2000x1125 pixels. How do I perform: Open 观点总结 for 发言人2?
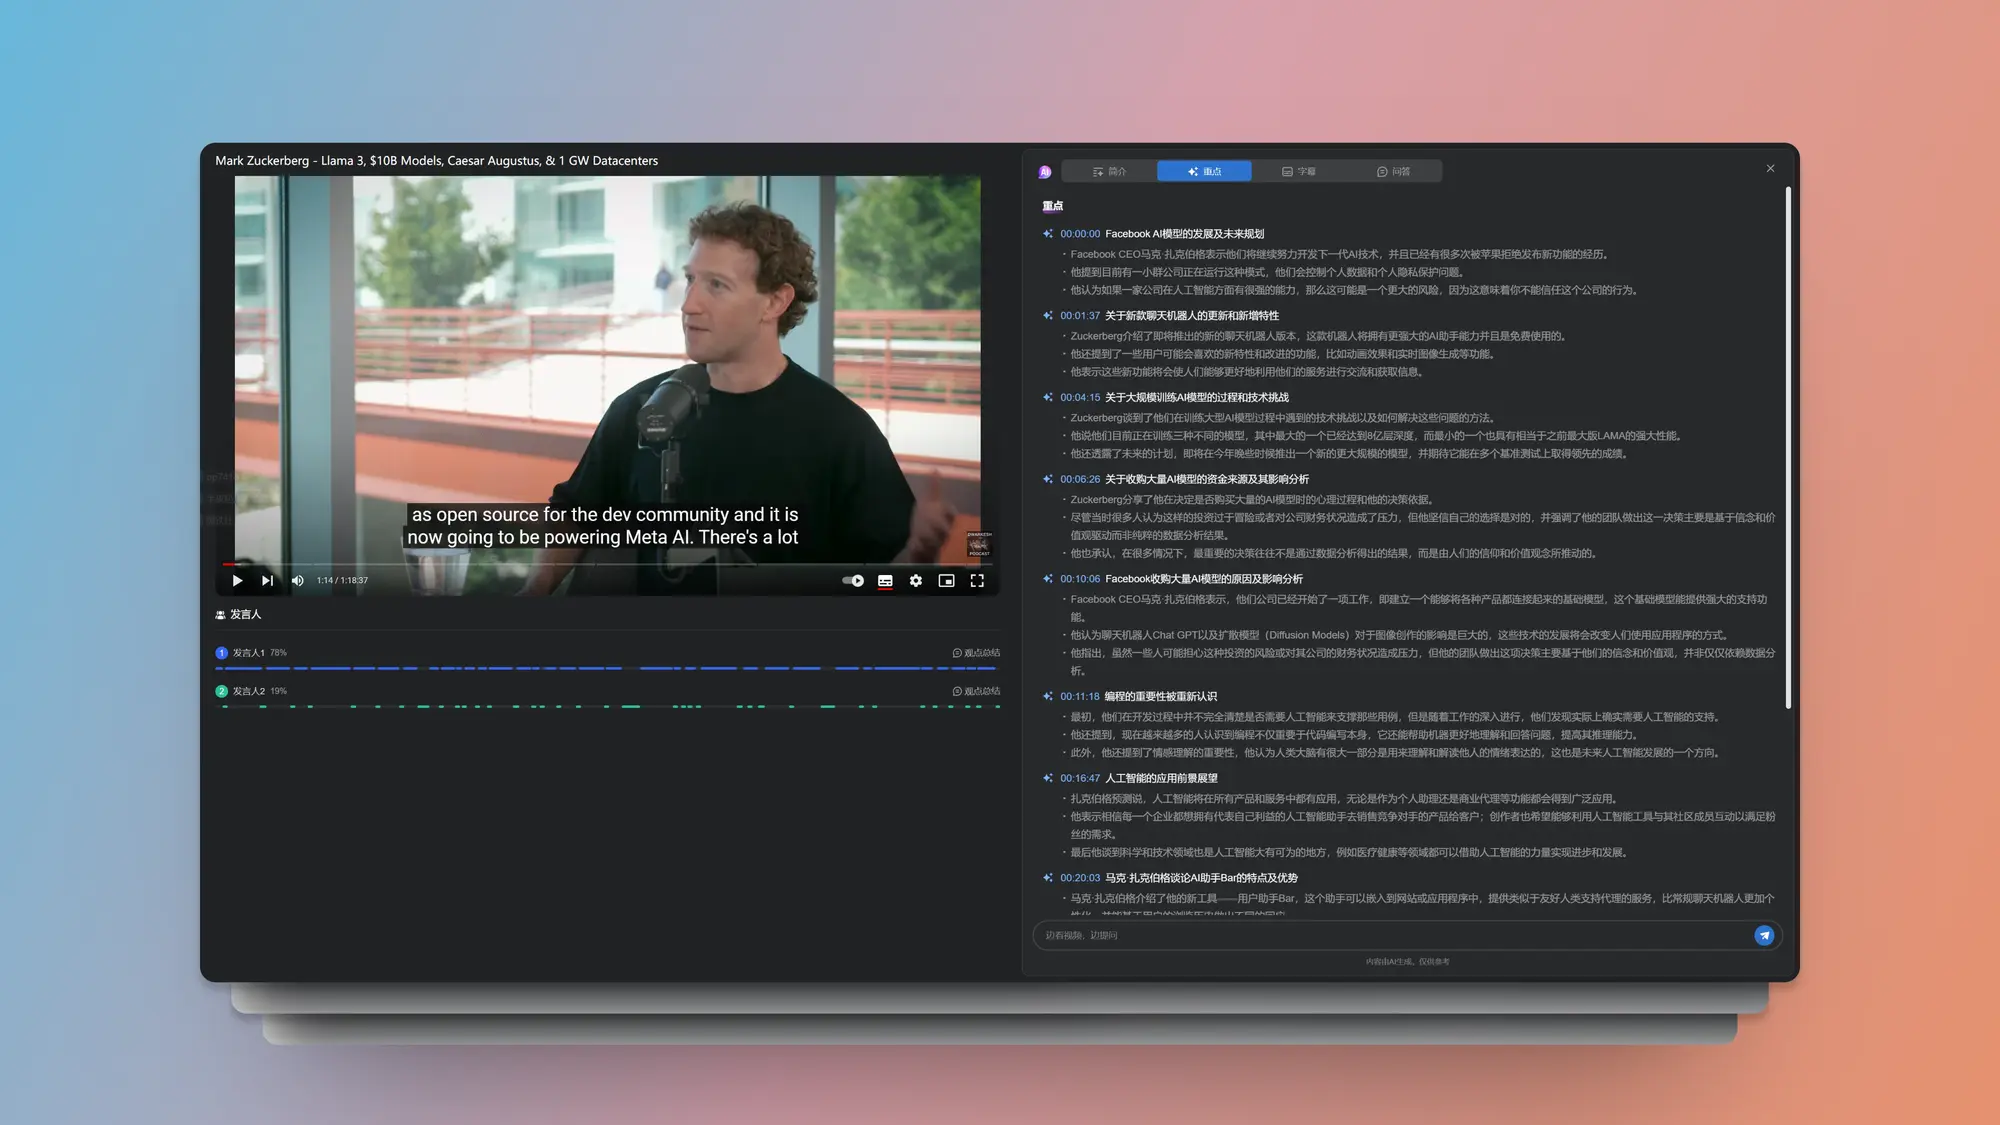coord(976,691)
